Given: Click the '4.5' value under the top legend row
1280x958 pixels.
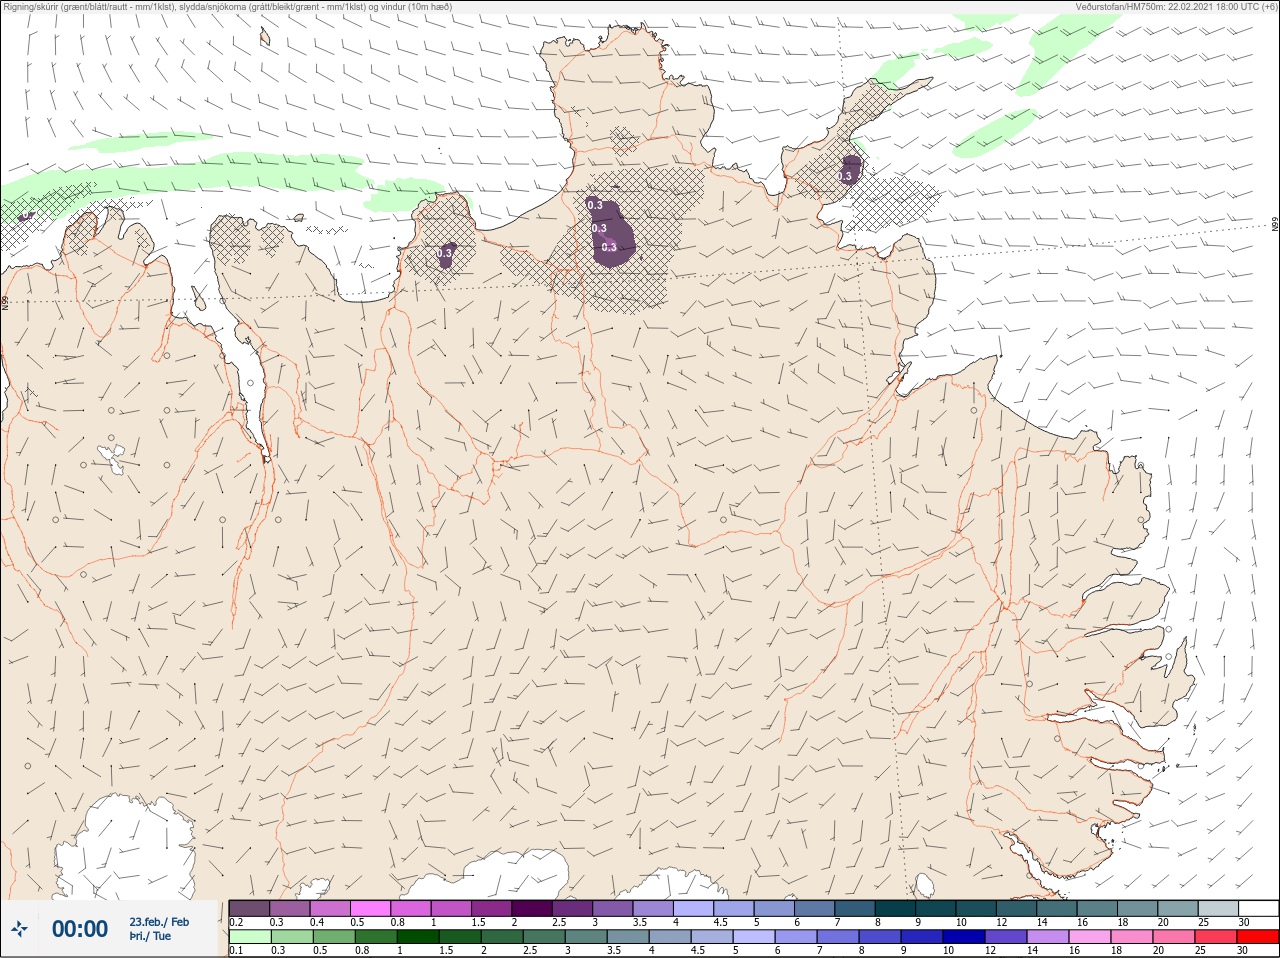Looking at the screenshot, I should (720, 922).
